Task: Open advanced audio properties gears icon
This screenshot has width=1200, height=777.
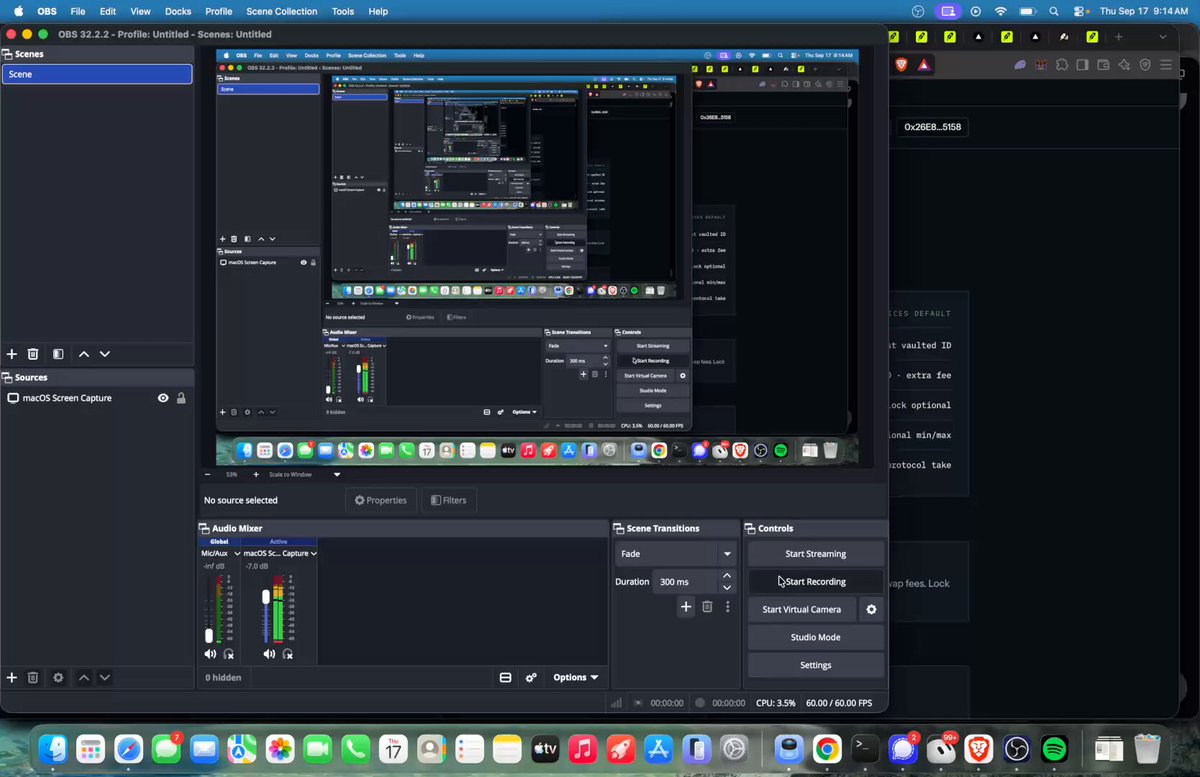Action: 531,677
